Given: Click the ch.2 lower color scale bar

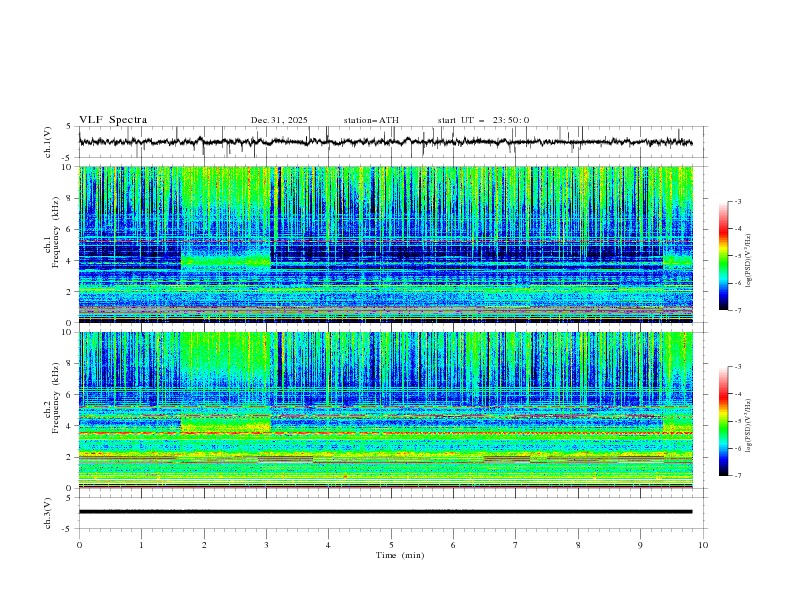Looking at the screenshot, I should point(723,421).
